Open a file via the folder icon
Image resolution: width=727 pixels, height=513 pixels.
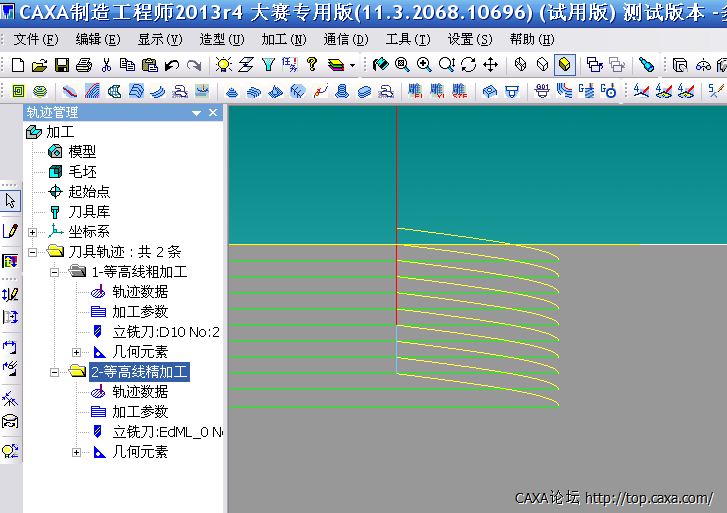coord(39,64)
